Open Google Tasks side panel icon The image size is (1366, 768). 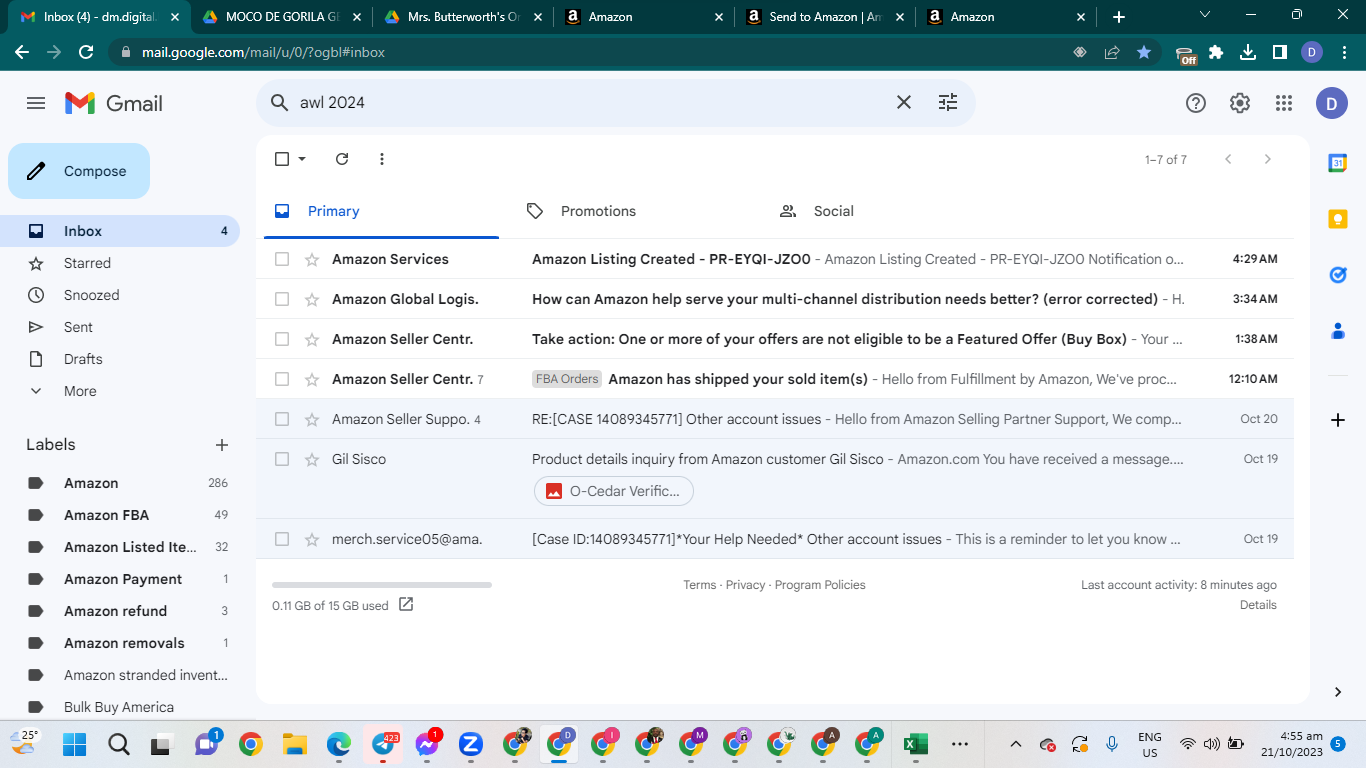click(1338, 275)
